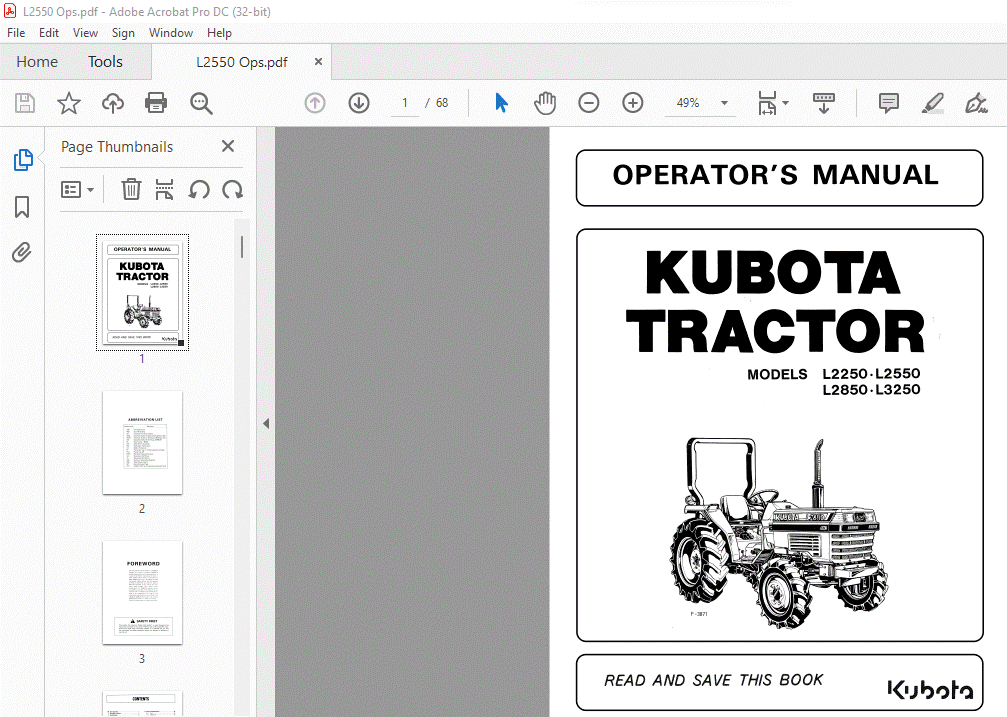Viewport: 1007px width, 717px height.
Task: Click the 'Page Thumbnails' panel title
Action: coord(117,146)
